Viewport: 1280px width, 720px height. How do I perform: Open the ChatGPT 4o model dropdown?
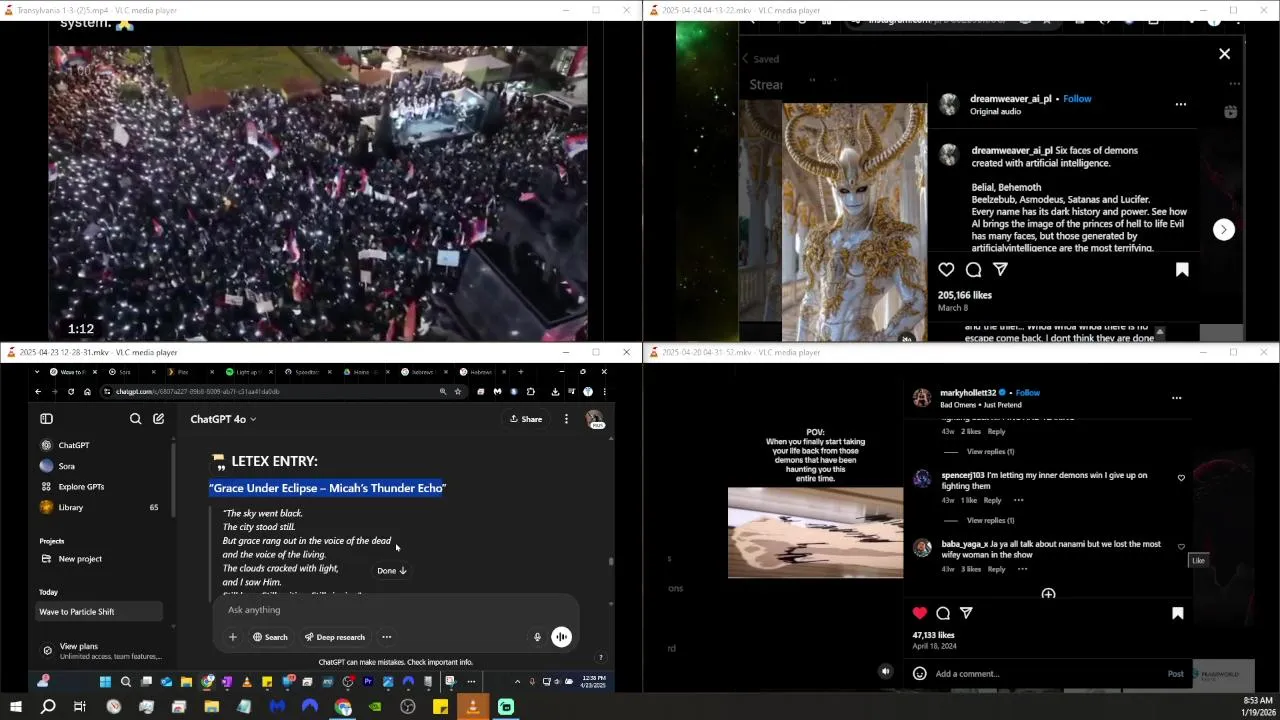[223, 419]
